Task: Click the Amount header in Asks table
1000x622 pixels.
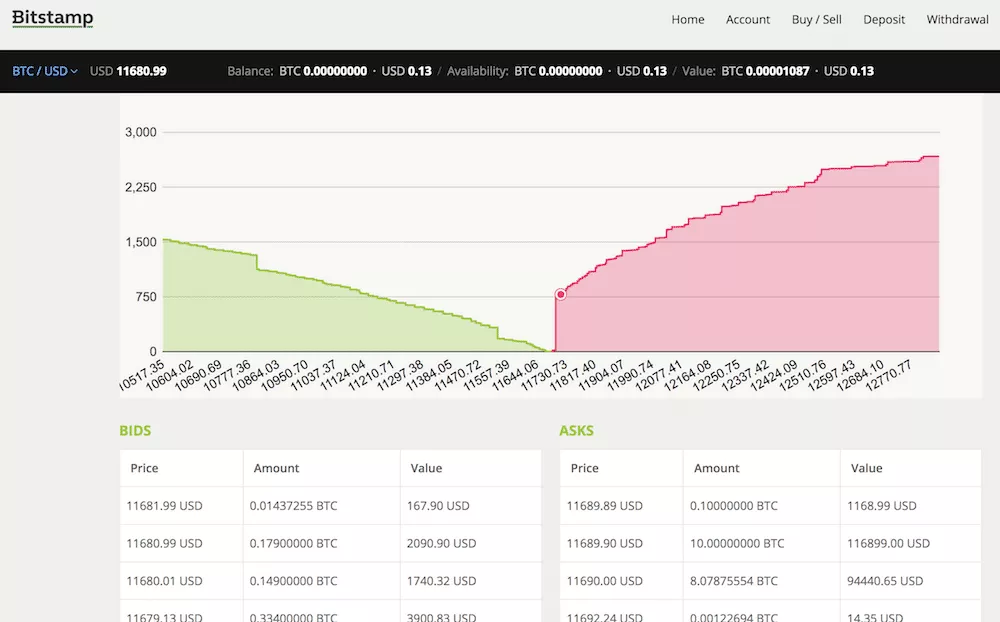Action: pyautogui.click(x=716, y=468)
